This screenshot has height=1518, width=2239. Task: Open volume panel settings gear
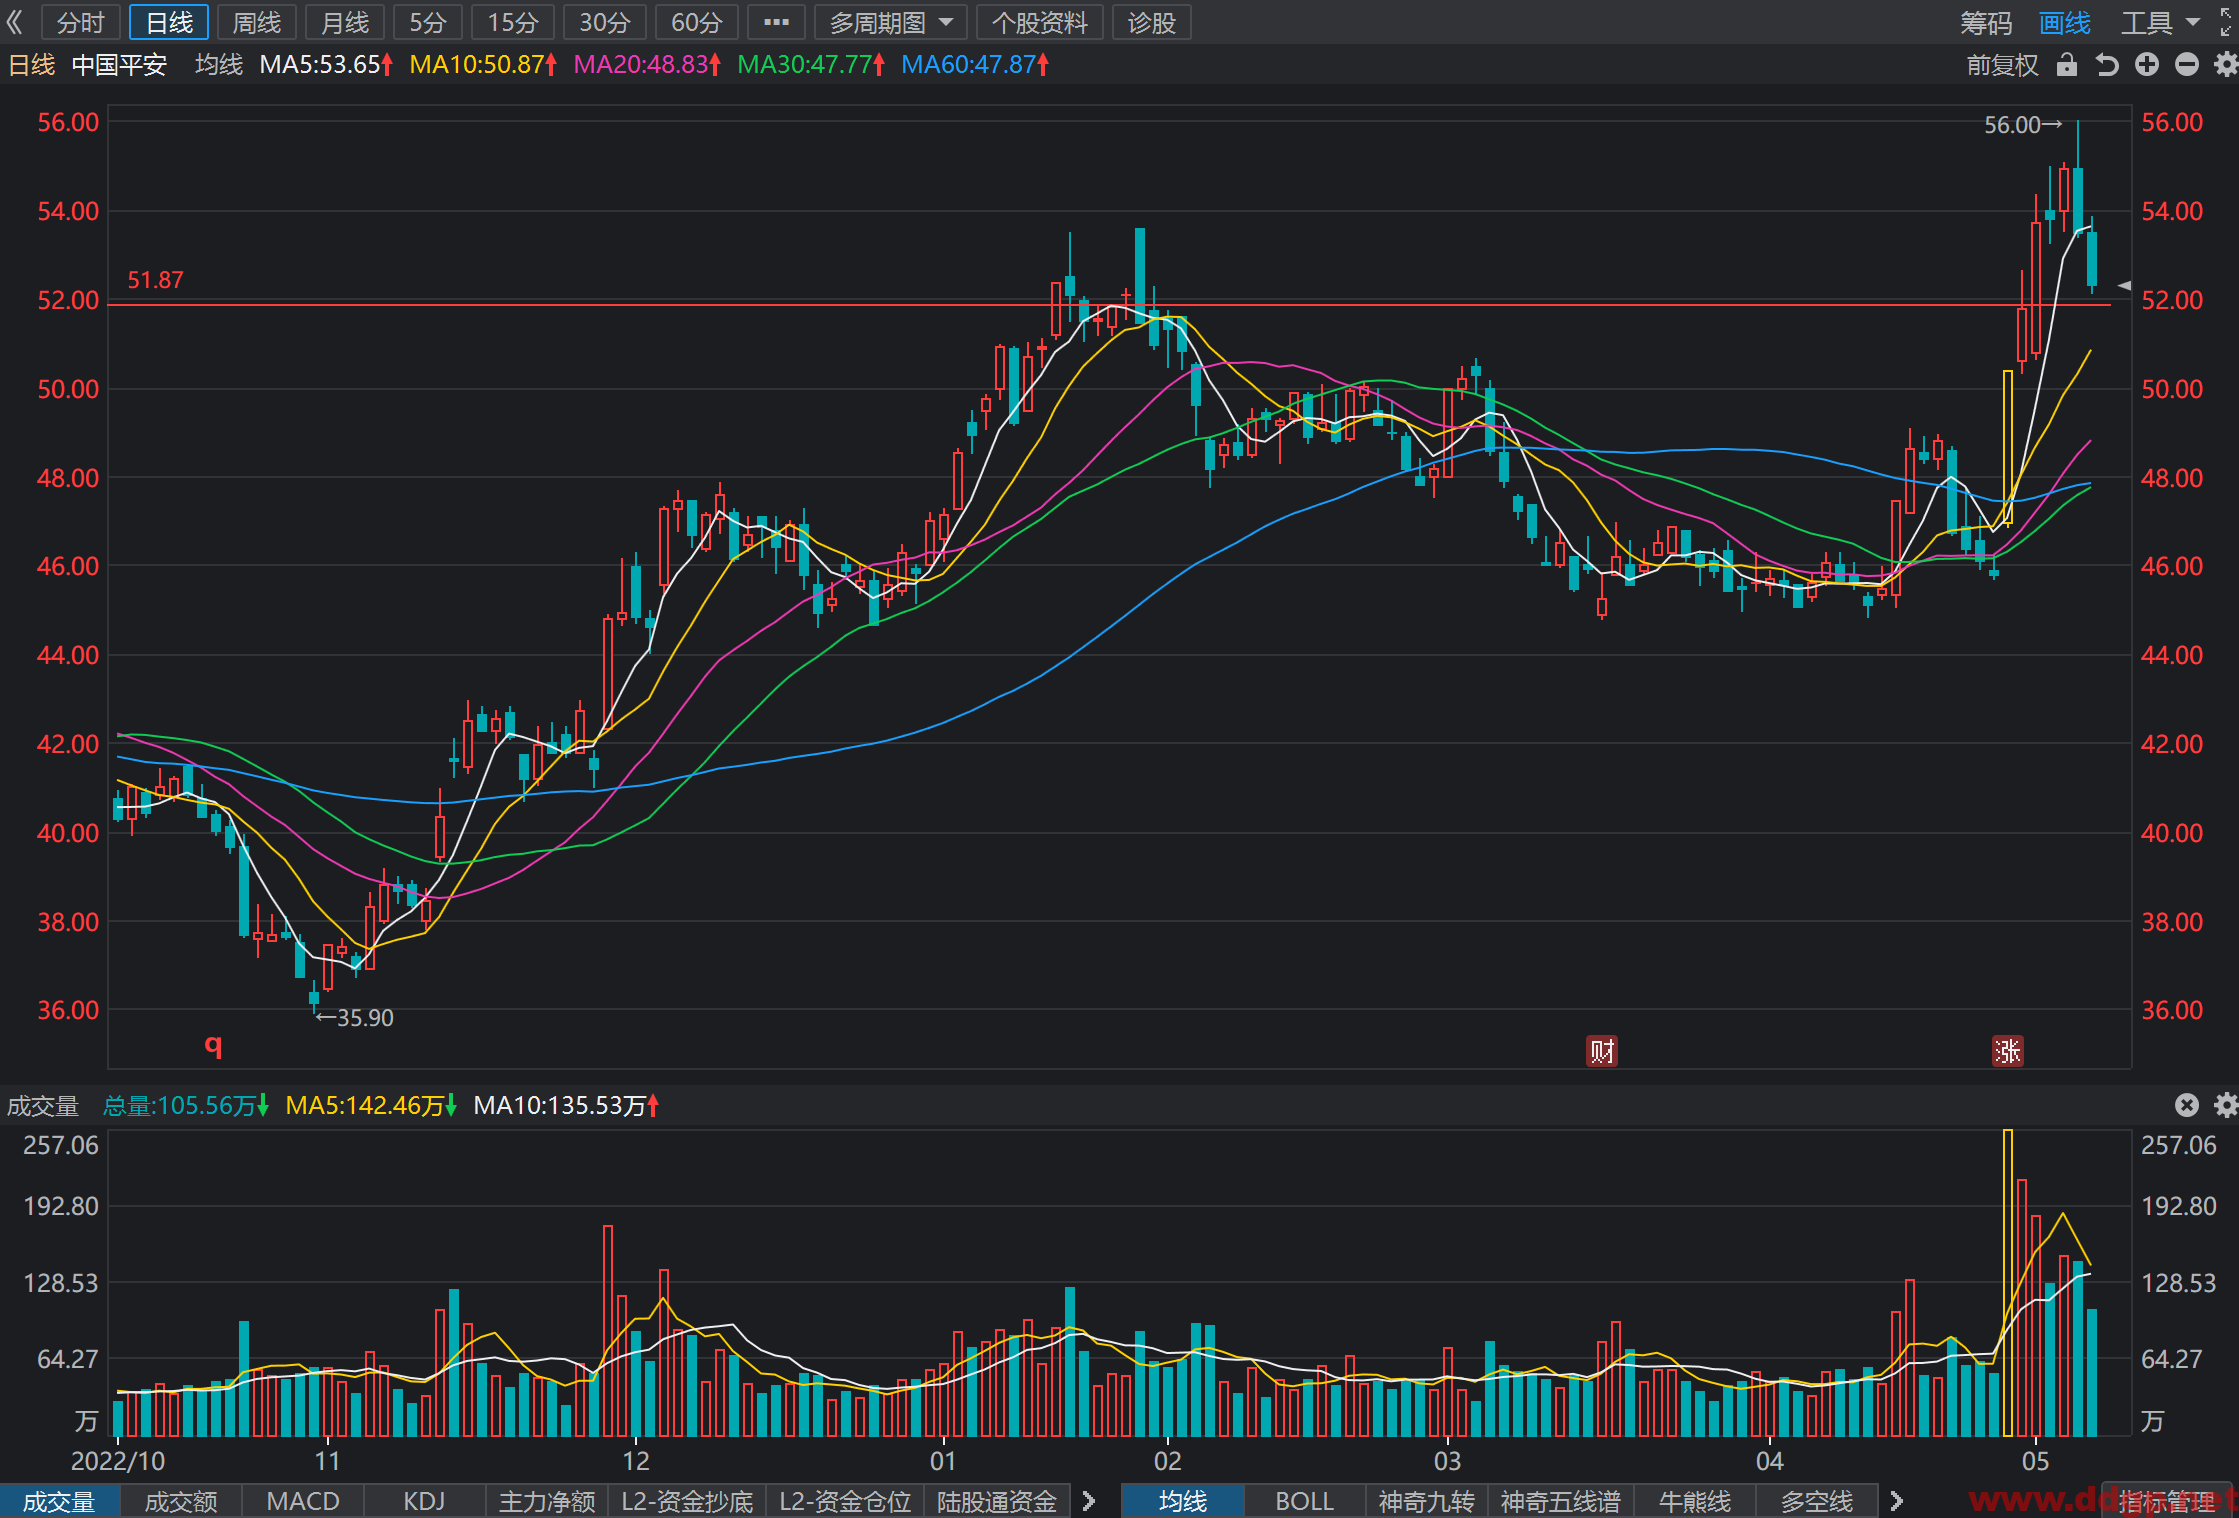click(2226, 1105)
